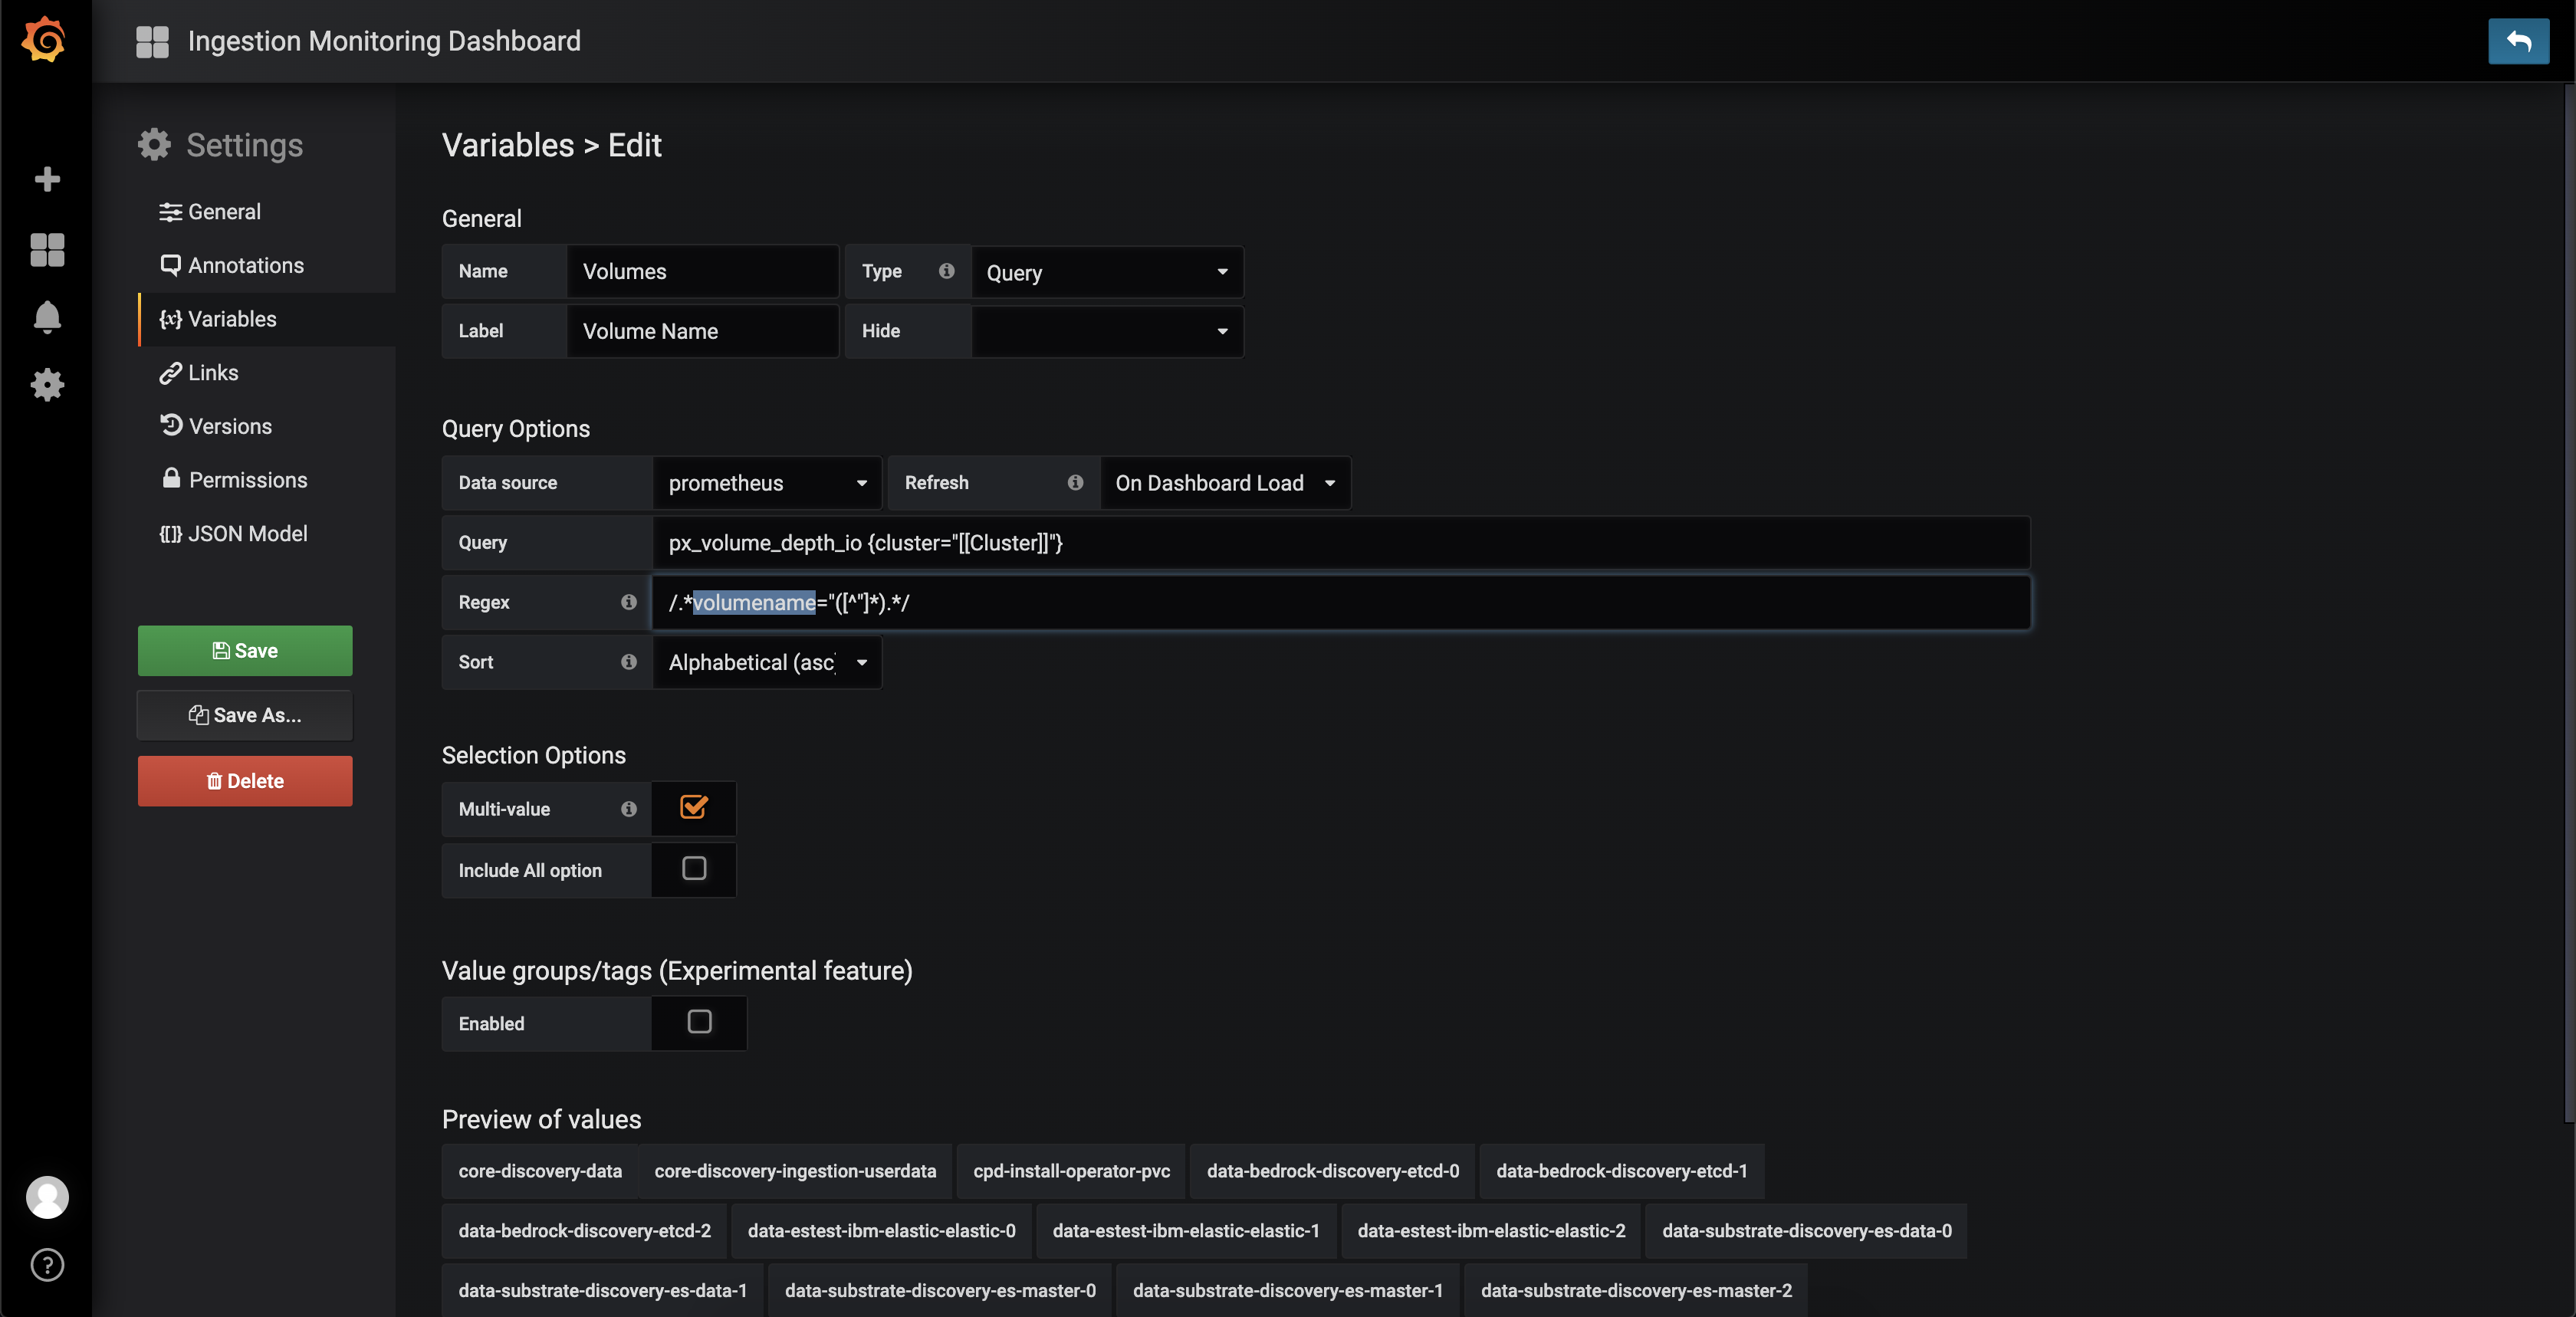
Task: Open the Create menu in the sidebar
Action: point(47,180)
